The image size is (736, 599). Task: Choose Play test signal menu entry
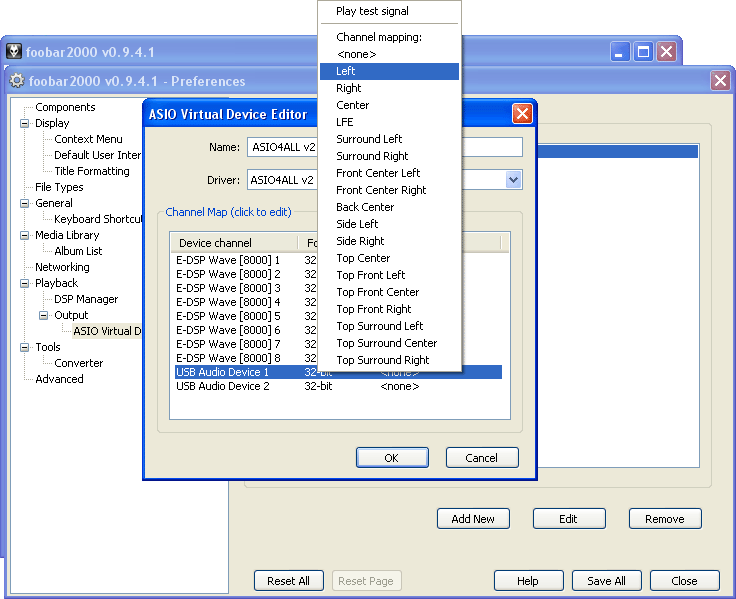390,11
